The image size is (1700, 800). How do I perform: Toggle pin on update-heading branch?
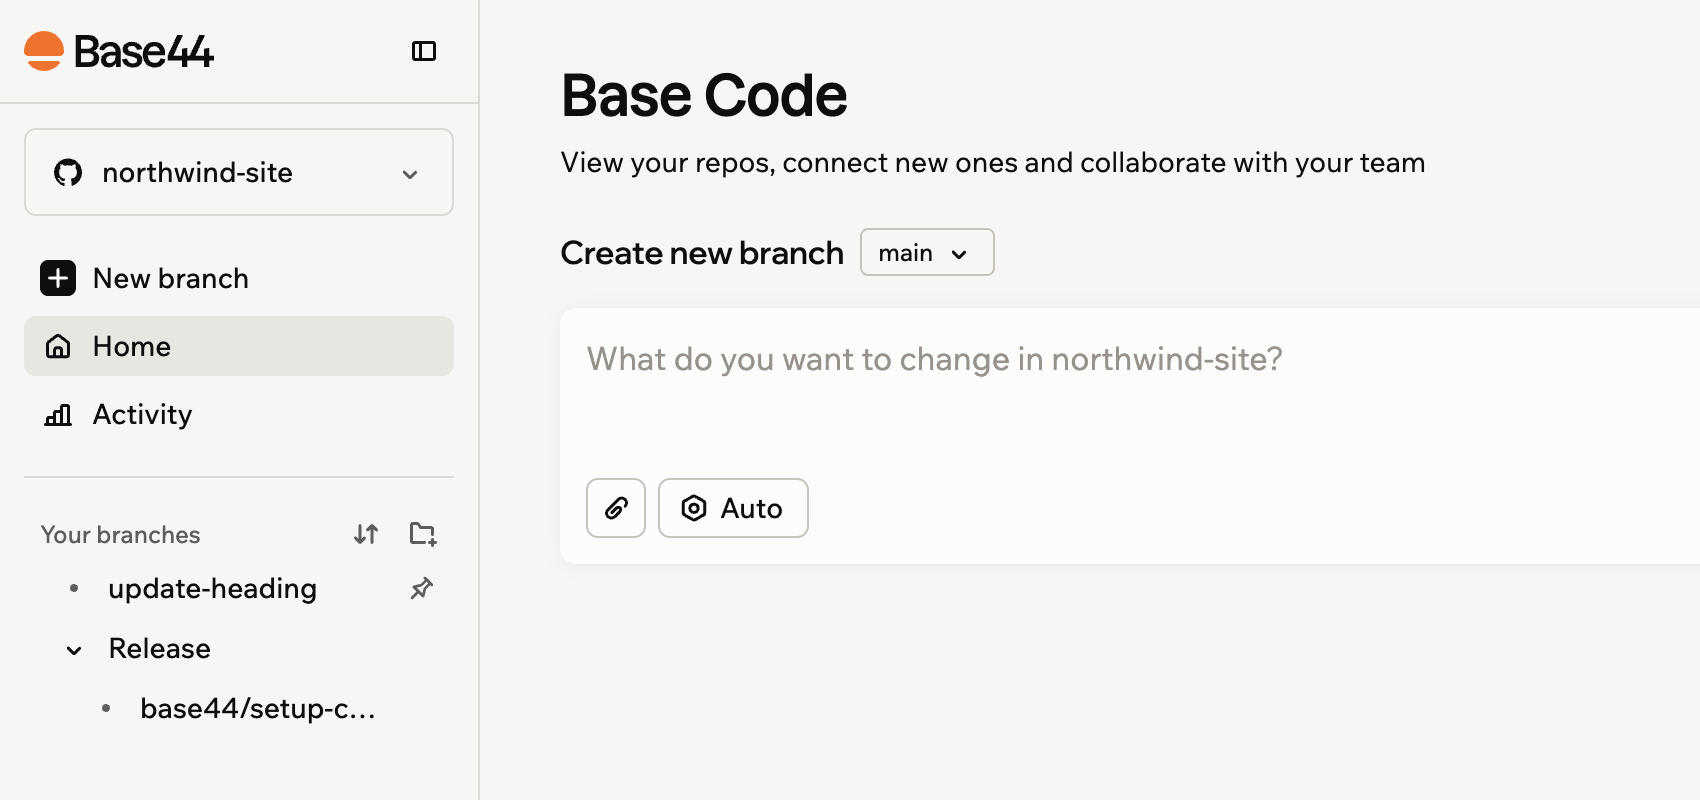pos(422,588)
